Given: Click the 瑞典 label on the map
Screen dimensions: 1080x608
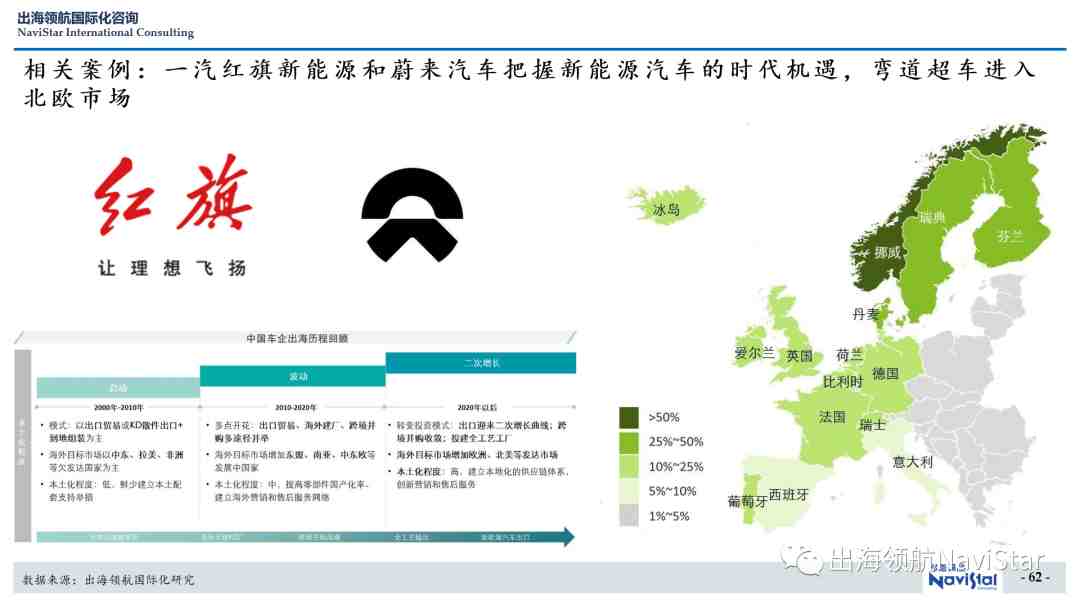Looking at the screenshot, I should click(x=933, y=218).
